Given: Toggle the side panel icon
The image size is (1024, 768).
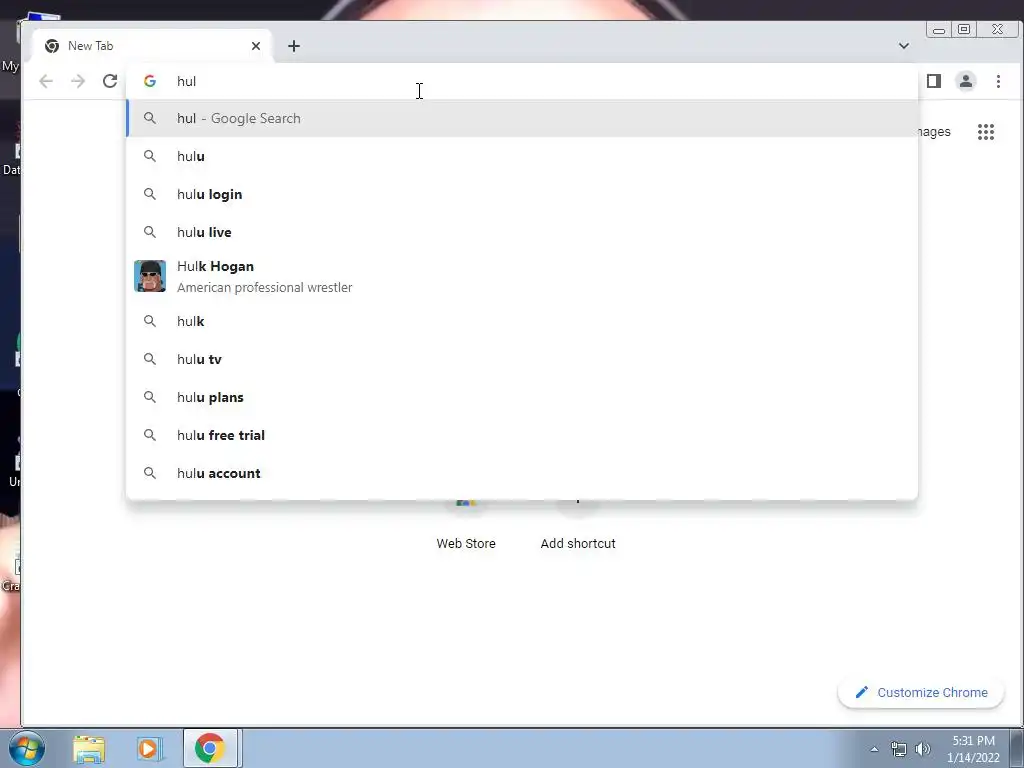Looking at the screenshot, I should (x=934, y=81).
